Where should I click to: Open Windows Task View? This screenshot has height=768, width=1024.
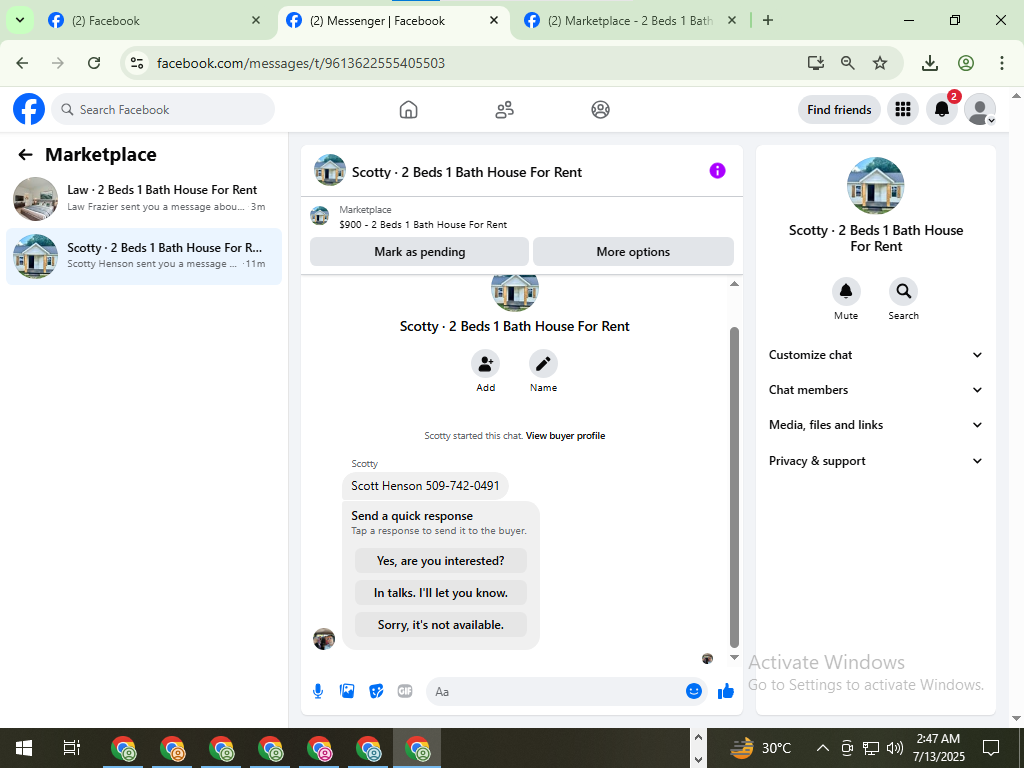(x=72, y=748)
